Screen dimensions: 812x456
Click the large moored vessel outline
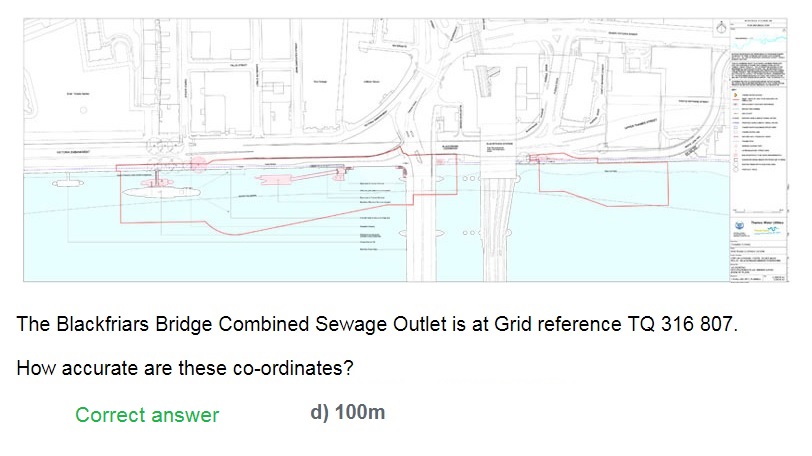coord(161,189)
